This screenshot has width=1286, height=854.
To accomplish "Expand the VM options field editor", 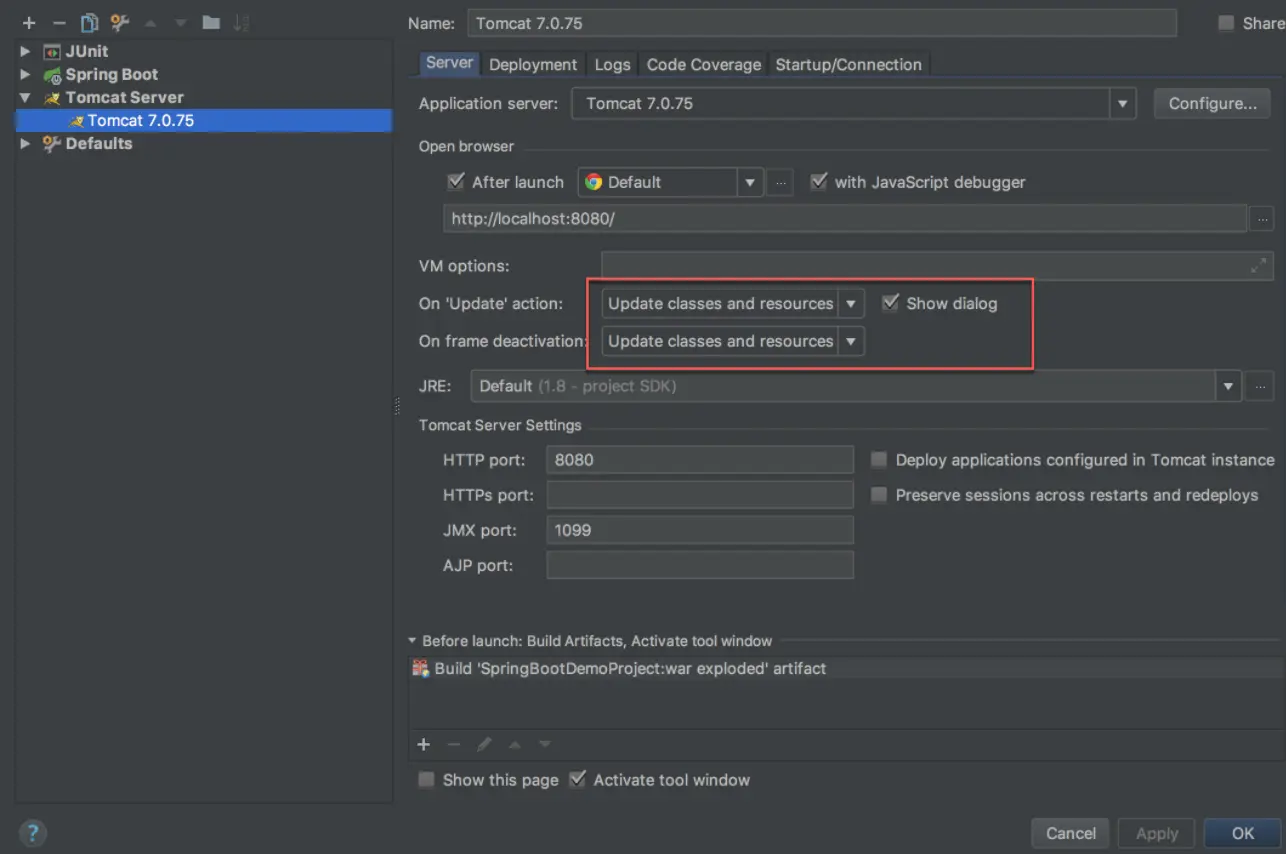I will click(1257, 266).
